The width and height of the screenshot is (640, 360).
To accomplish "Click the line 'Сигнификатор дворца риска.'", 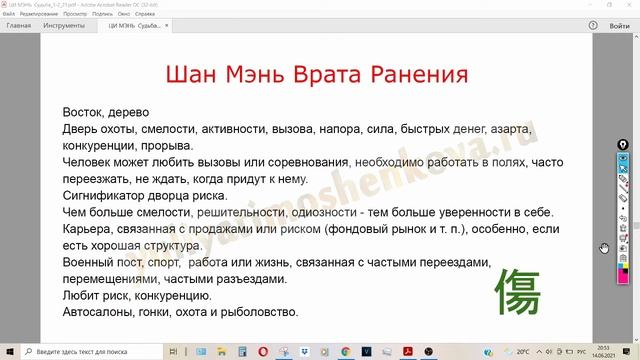I will (x=145, y=196).
